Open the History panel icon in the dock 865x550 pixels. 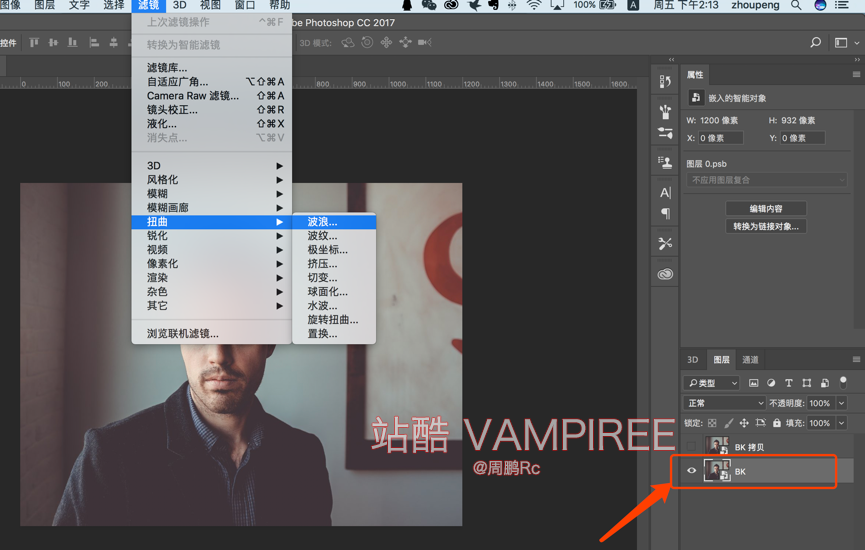point(665,82)
